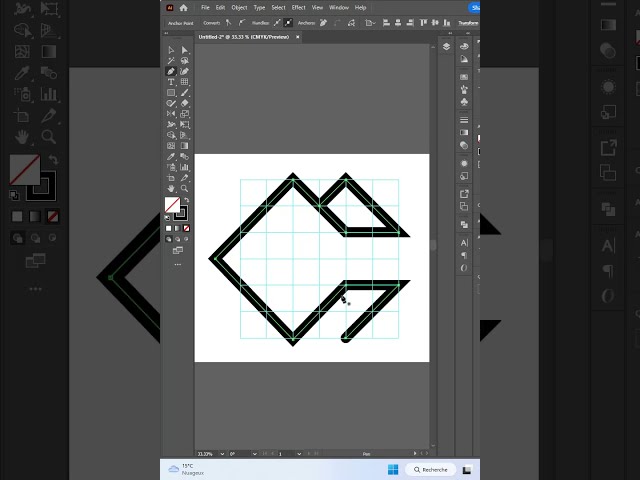Select the Perspective Grid tool
640x480 pixels.
point(184,135)
